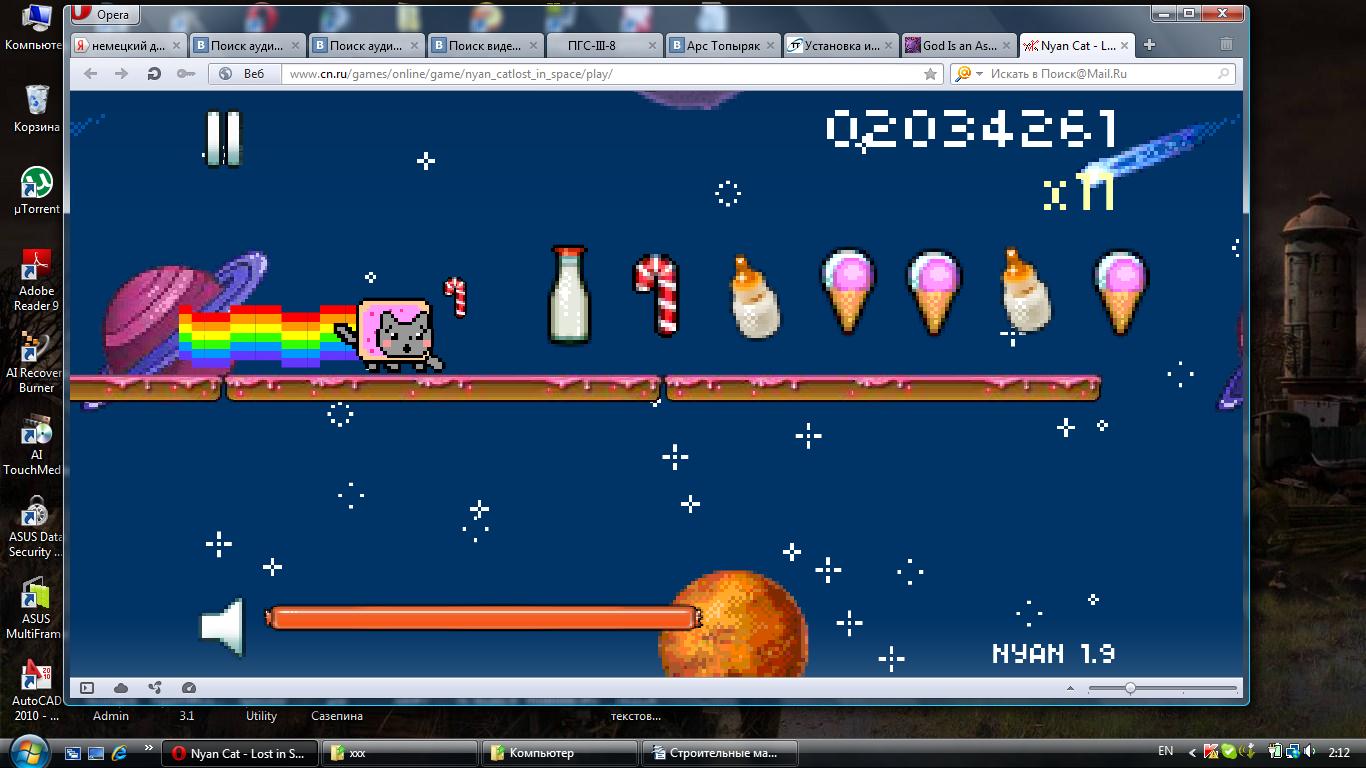Viewport: 1366px width, 768px height.
Task: Click the orange volume bar in game
Action: pos(483,619)
